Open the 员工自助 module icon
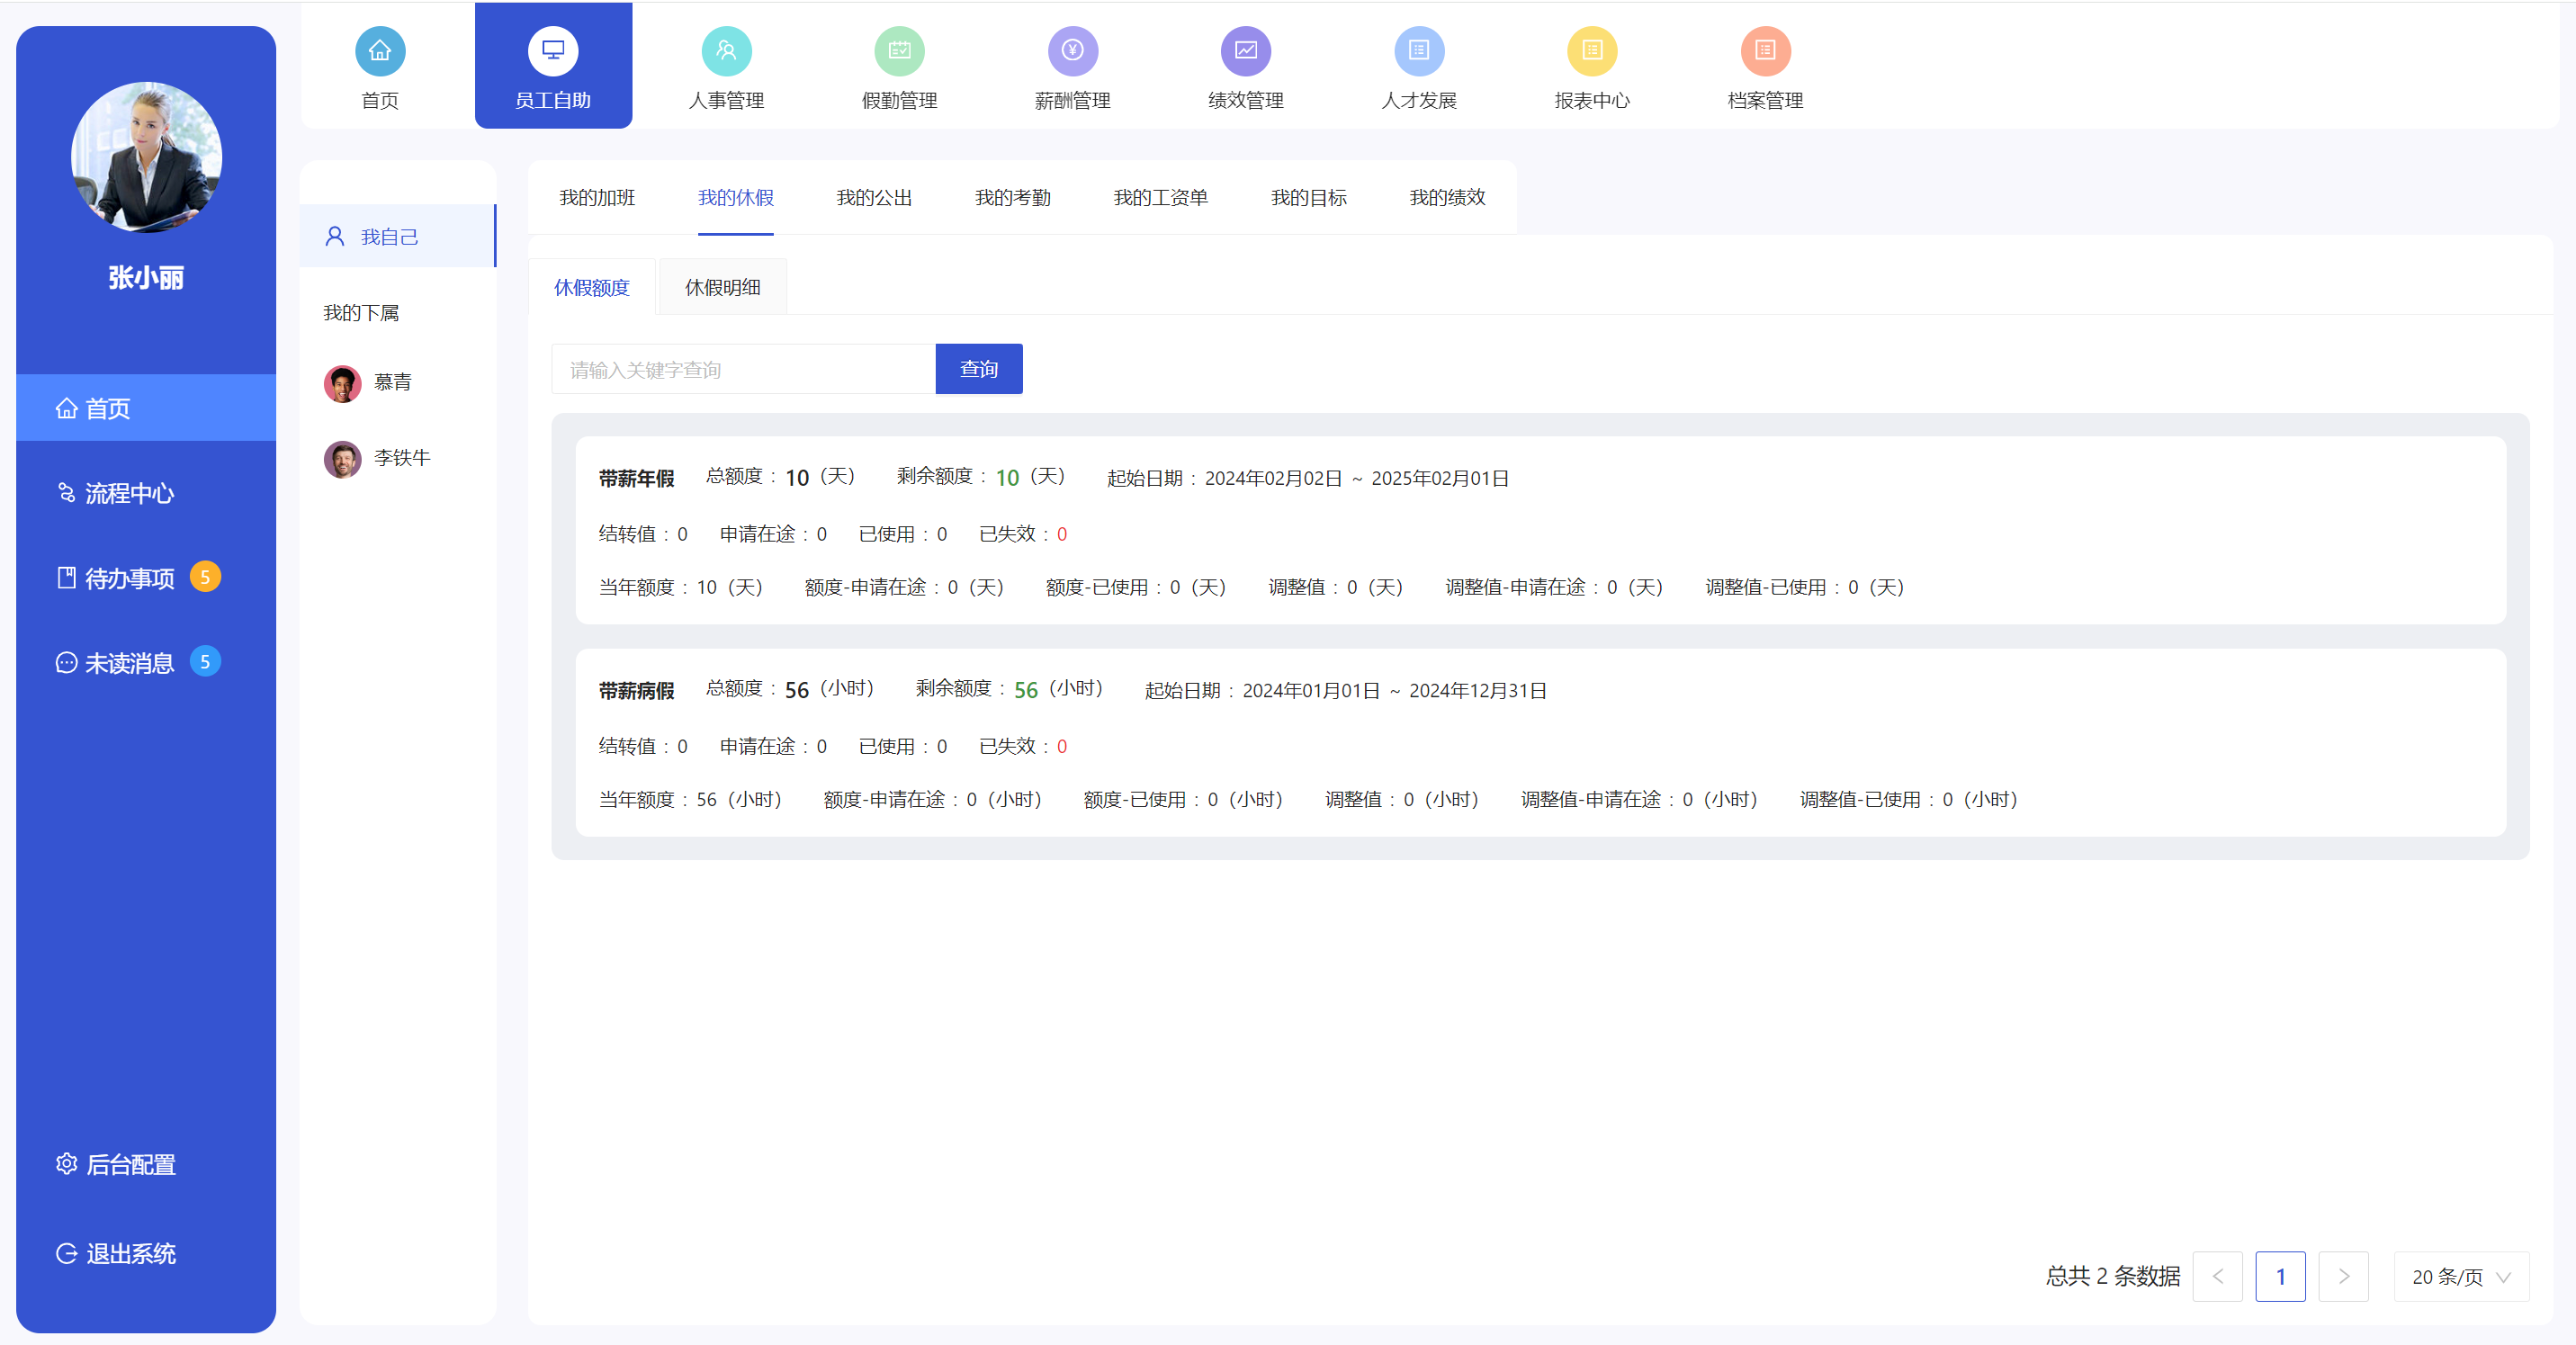The width and height of the screenshot is (2576, 1345). (553, 51)
